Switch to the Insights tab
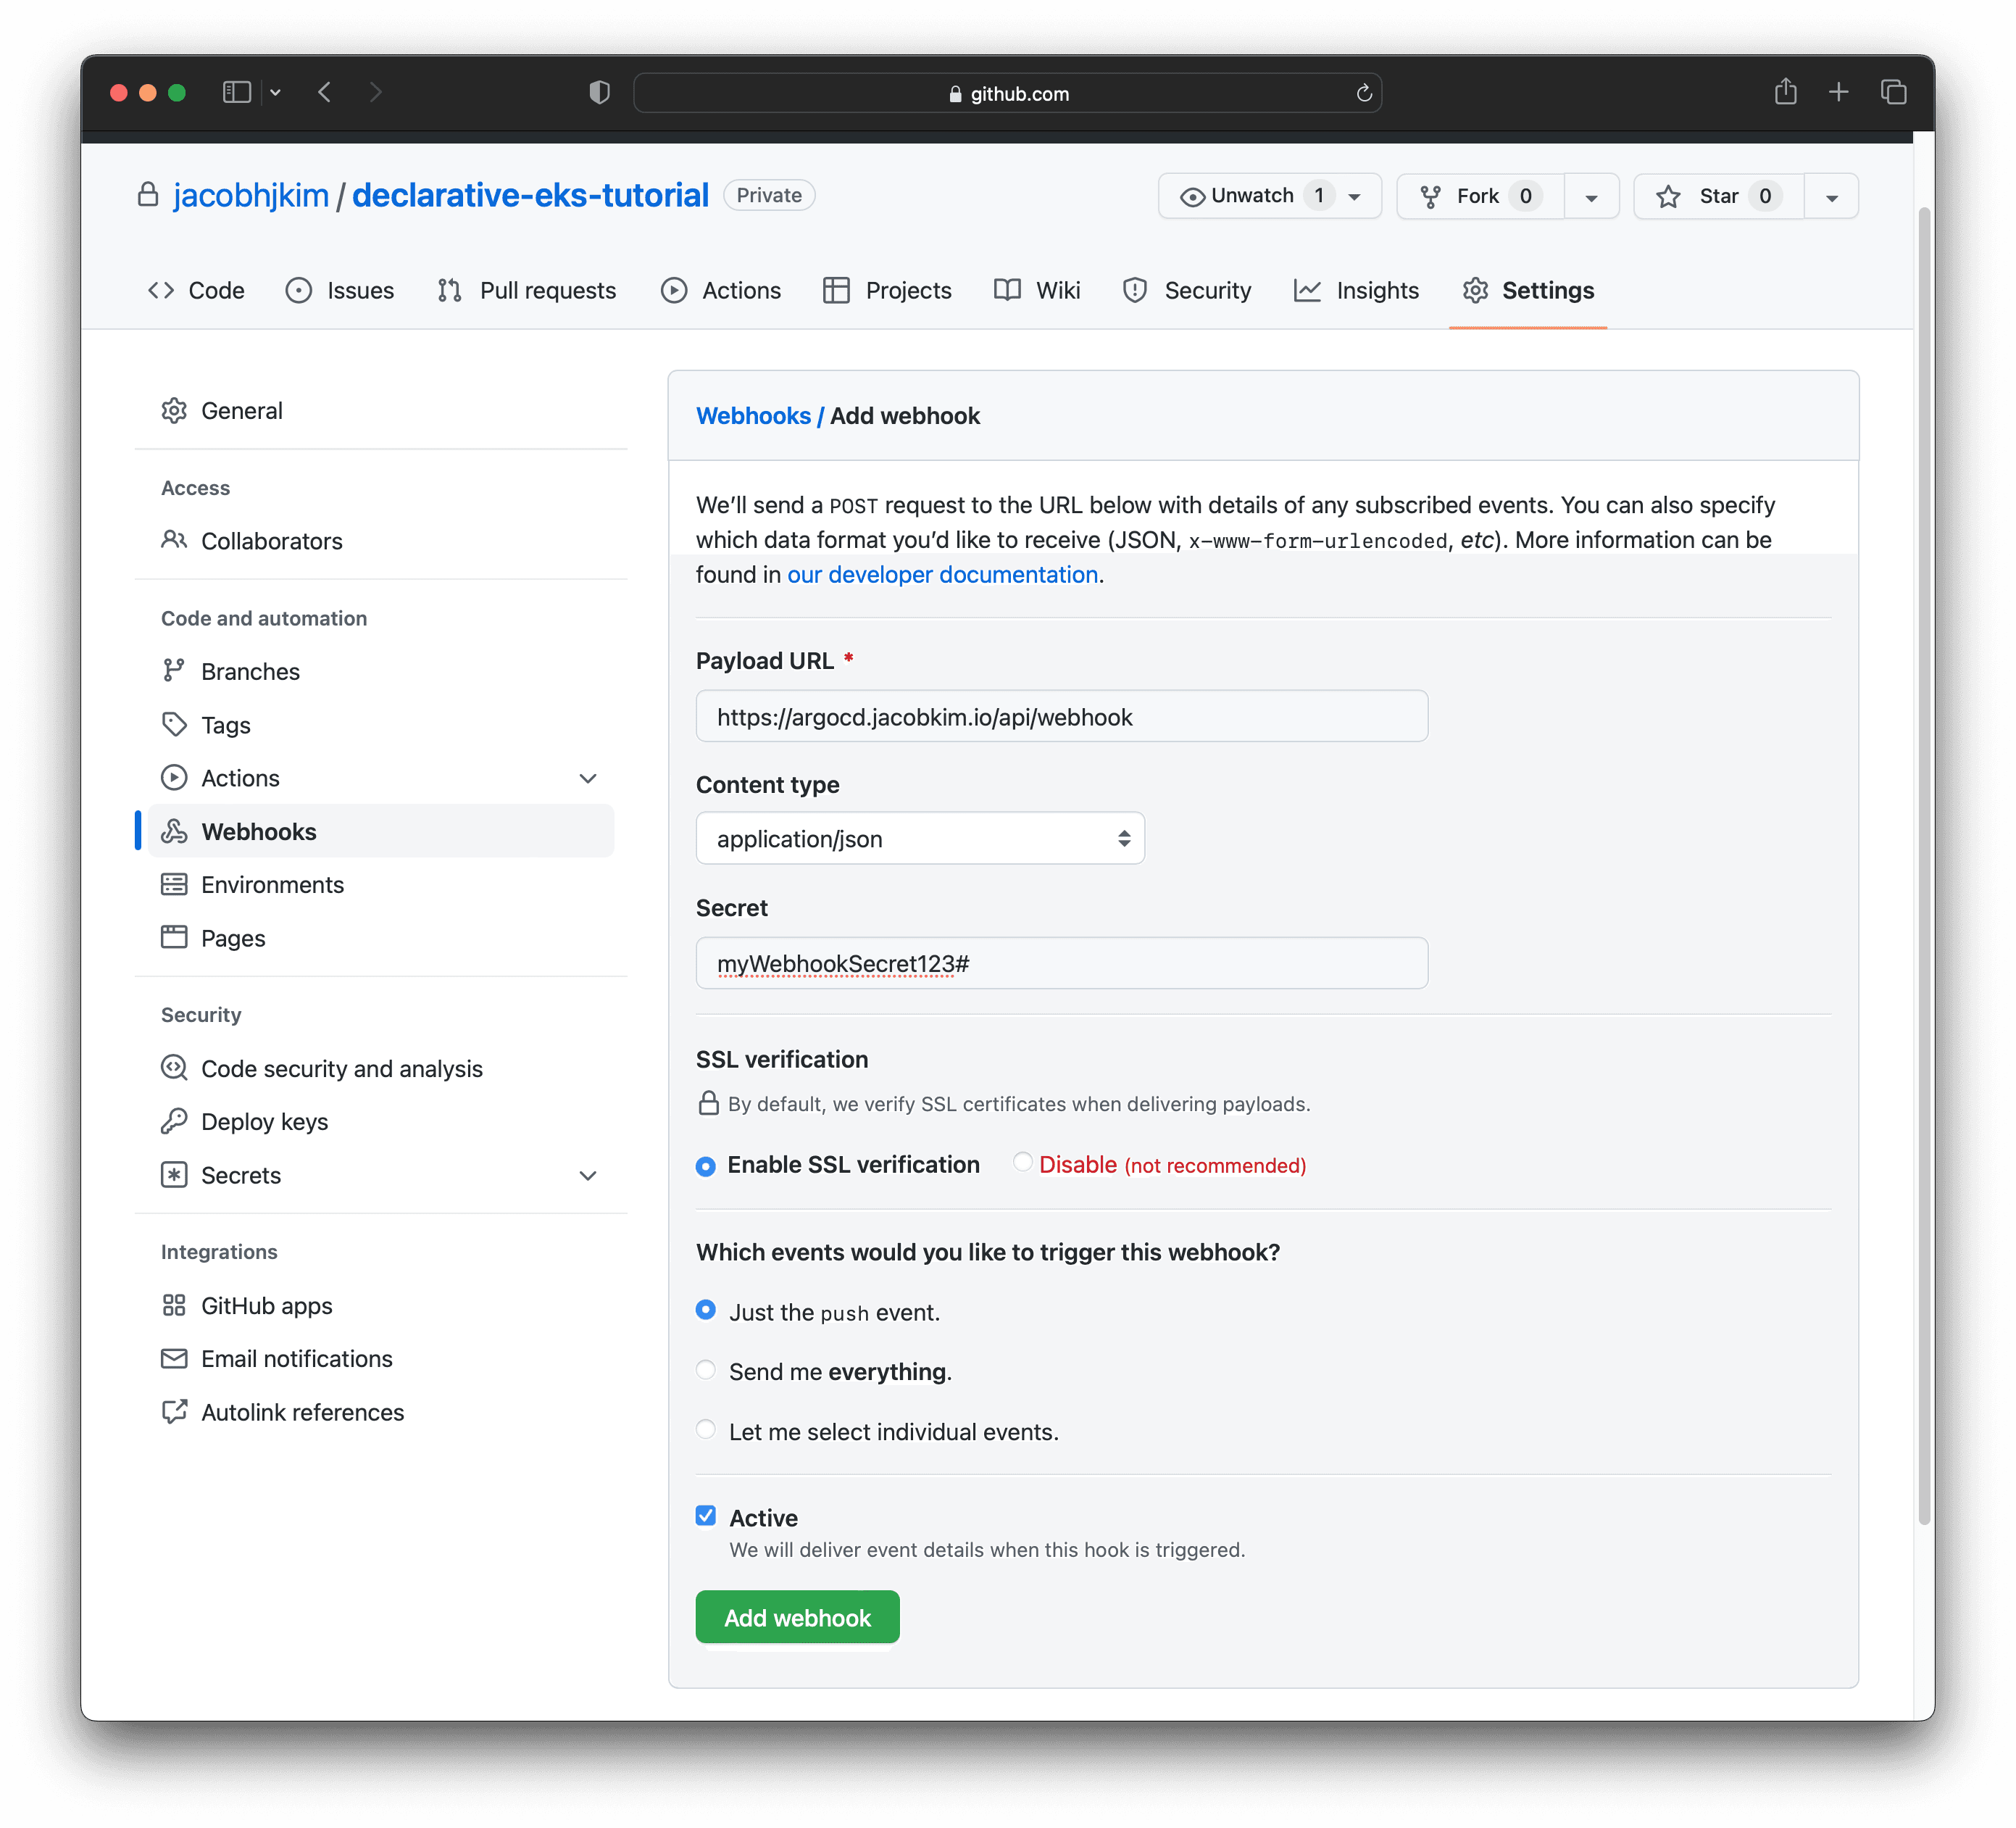The width and height of the screenshot is (2016, 1828). point(1377,290)
